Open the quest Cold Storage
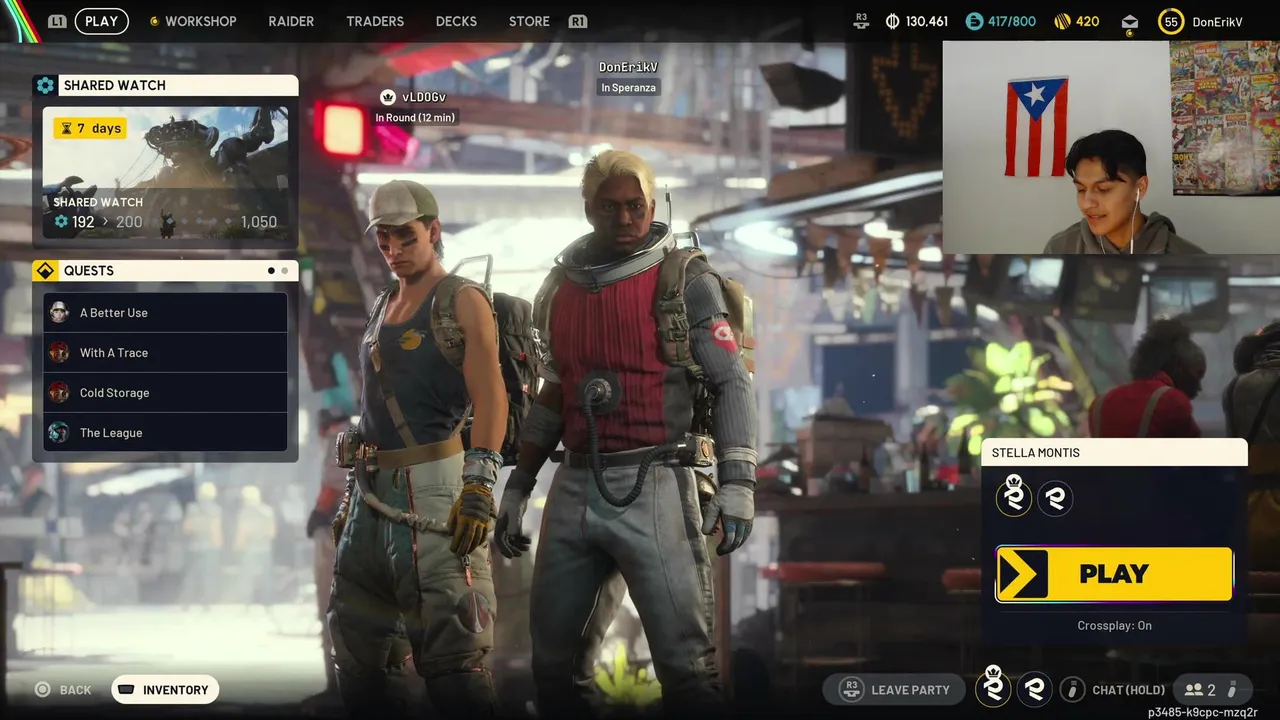 pos(166,393)
